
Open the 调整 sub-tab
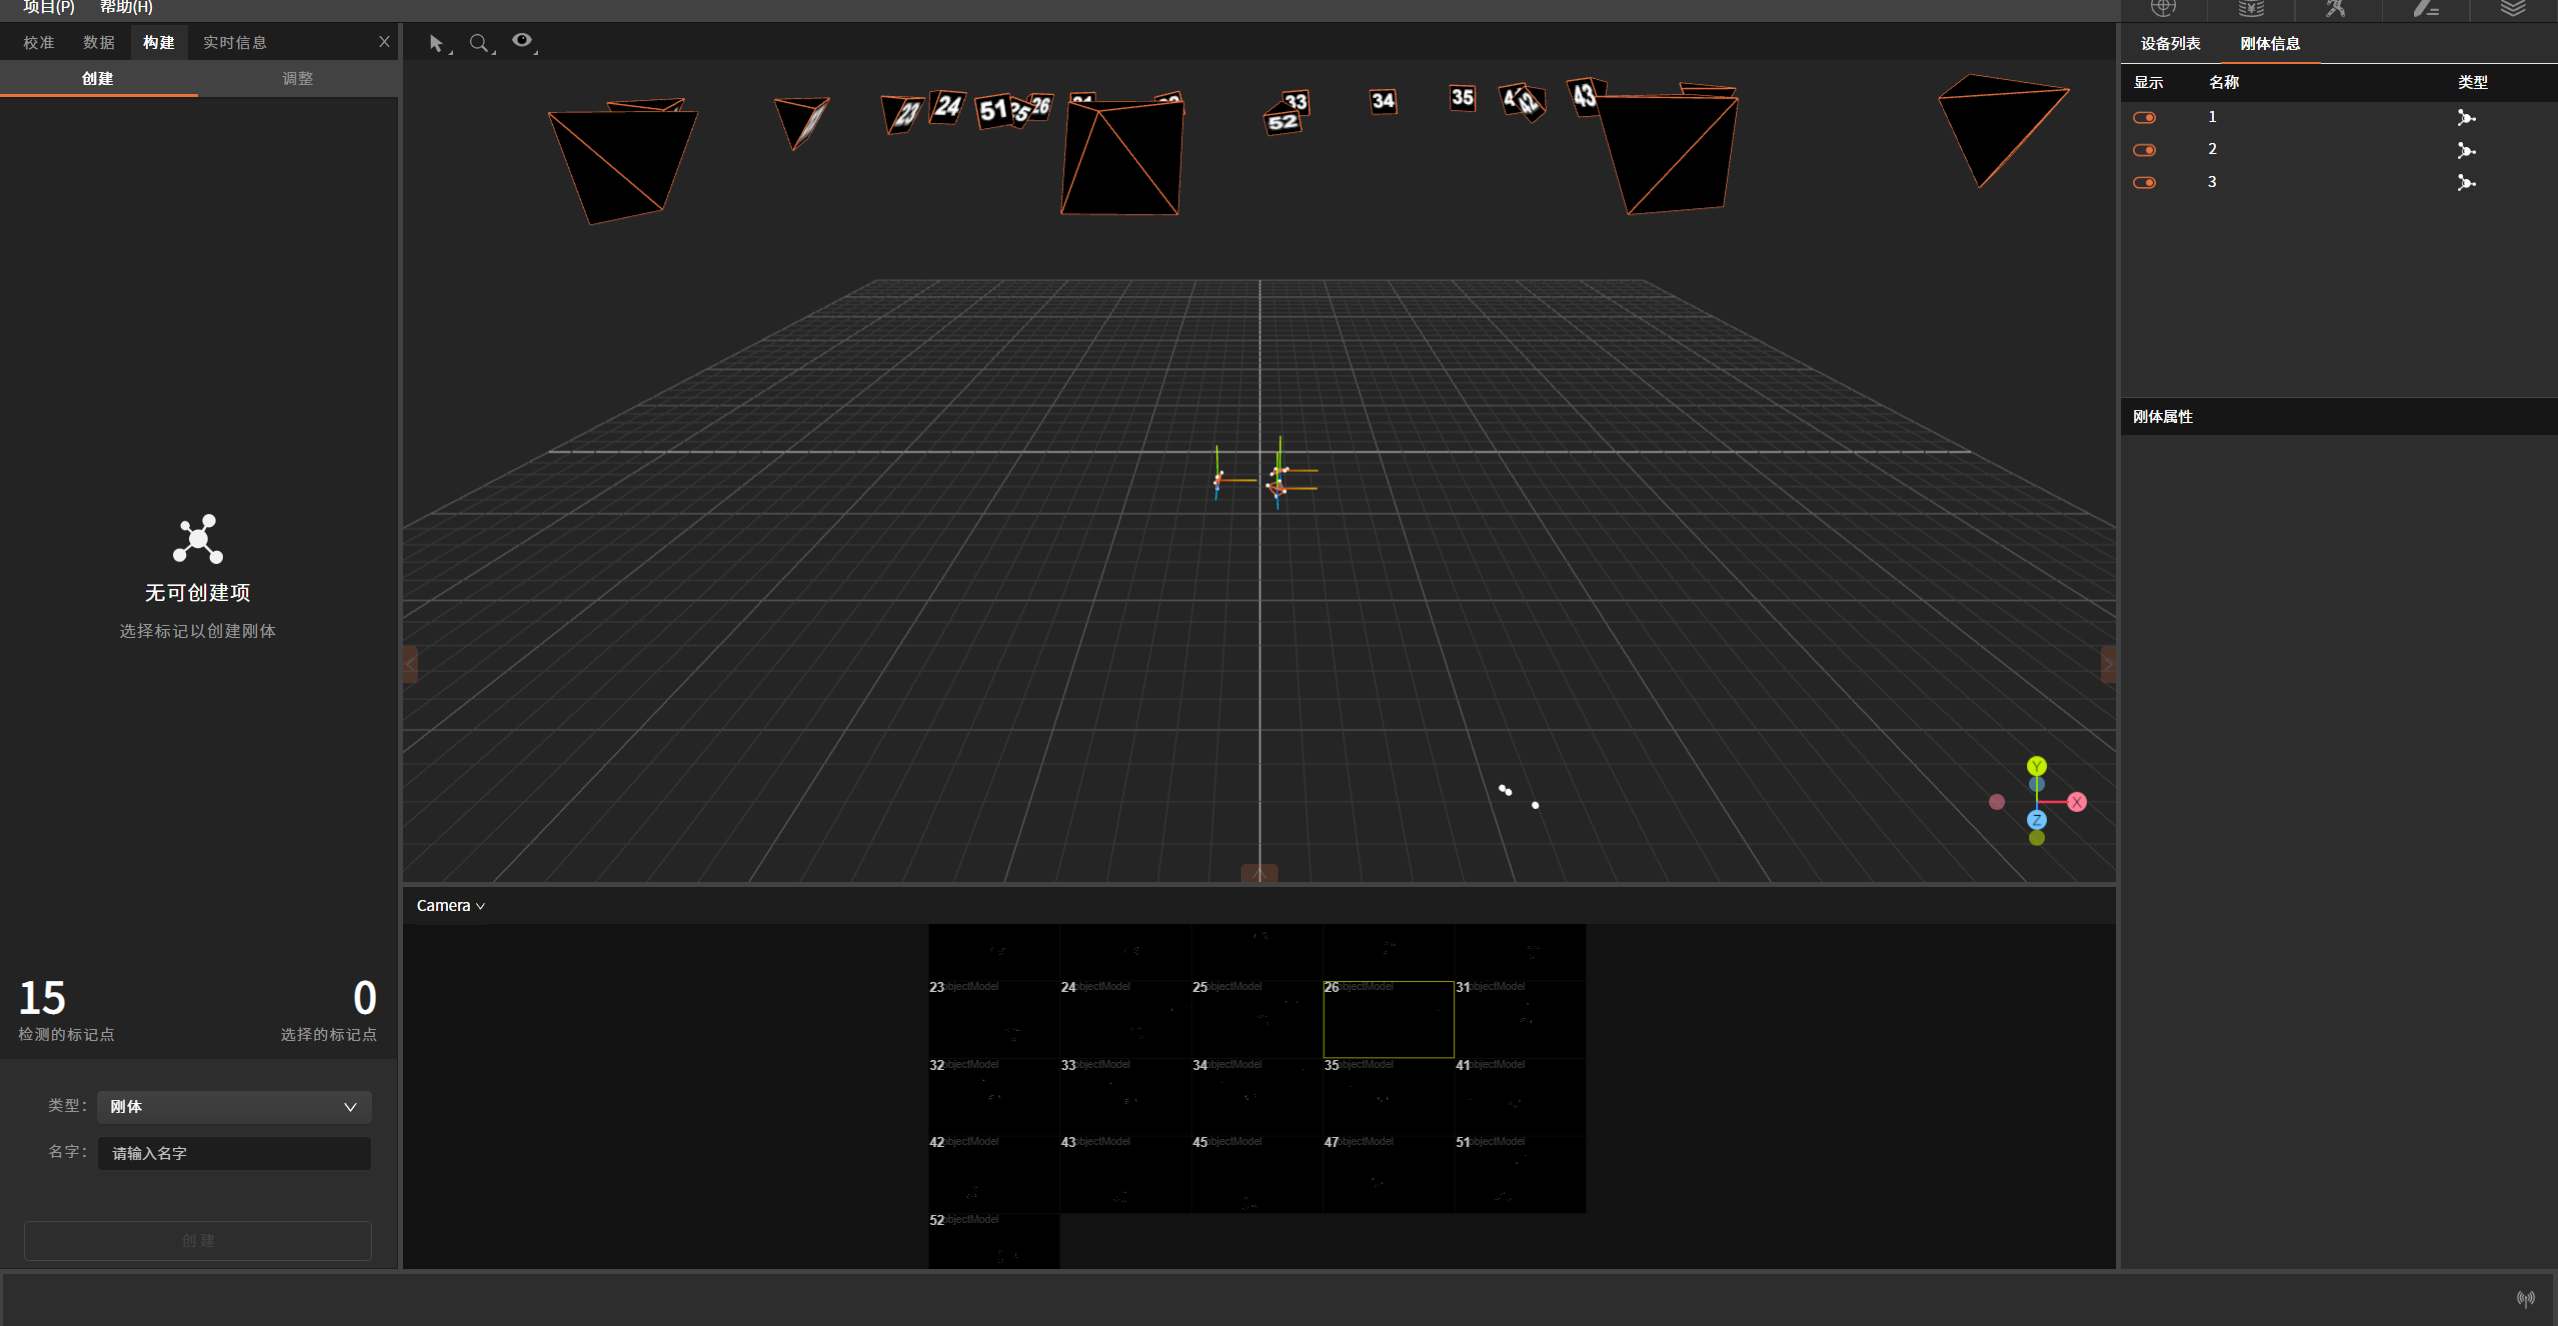tap(297, 78)
